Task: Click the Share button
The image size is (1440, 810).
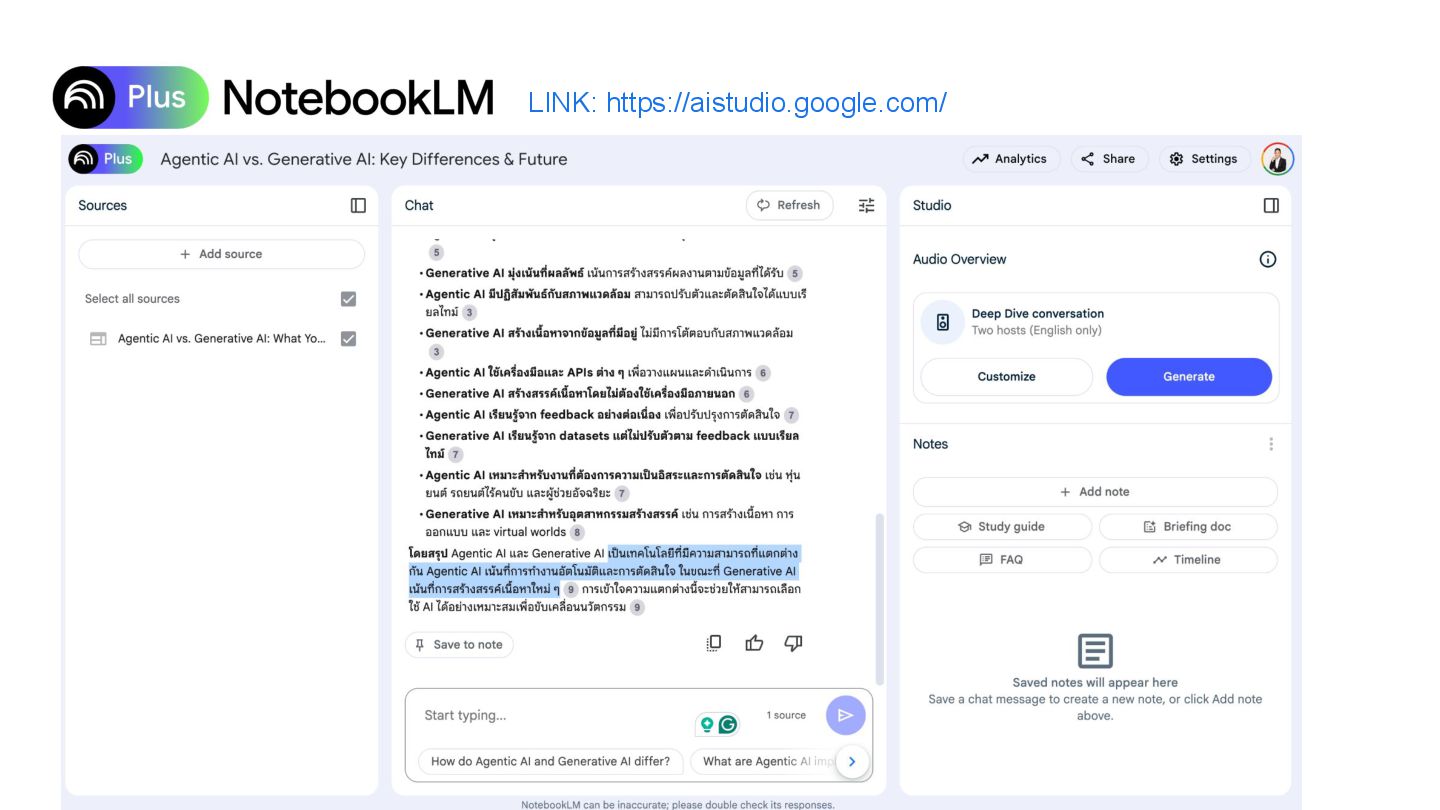Action: pos(1108,159)
